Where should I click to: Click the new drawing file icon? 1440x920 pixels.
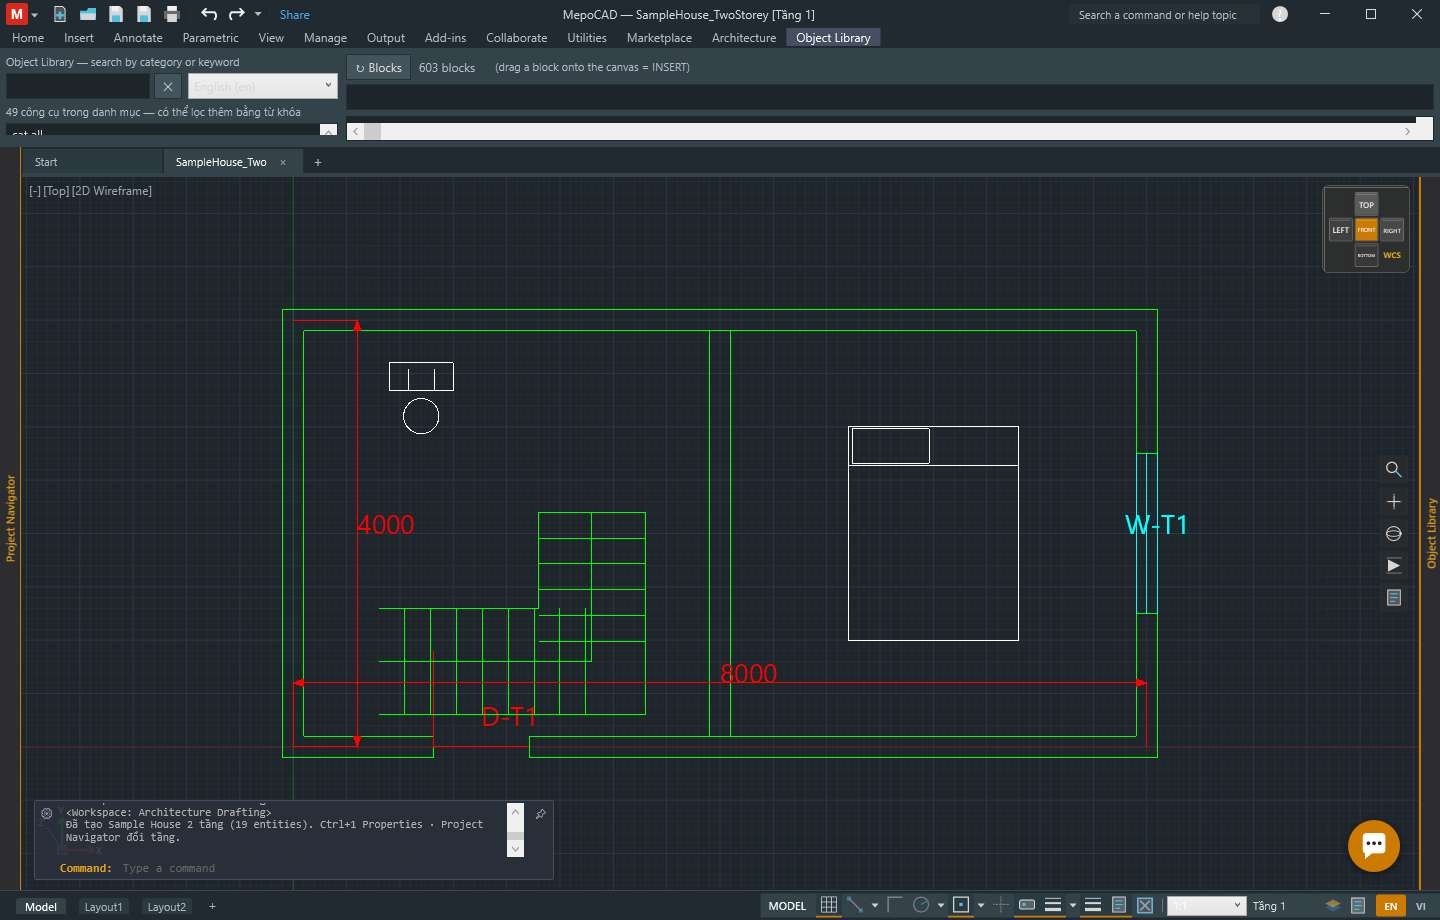click(x=60, y=14)
